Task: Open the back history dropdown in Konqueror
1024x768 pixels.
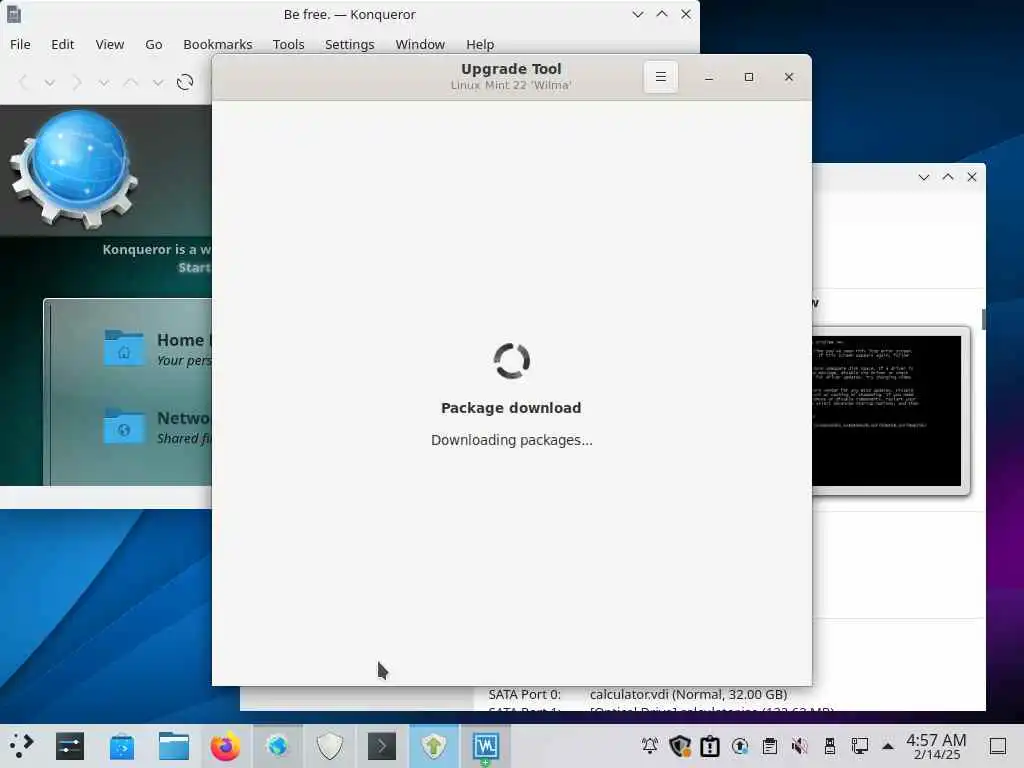Action: 50,83
